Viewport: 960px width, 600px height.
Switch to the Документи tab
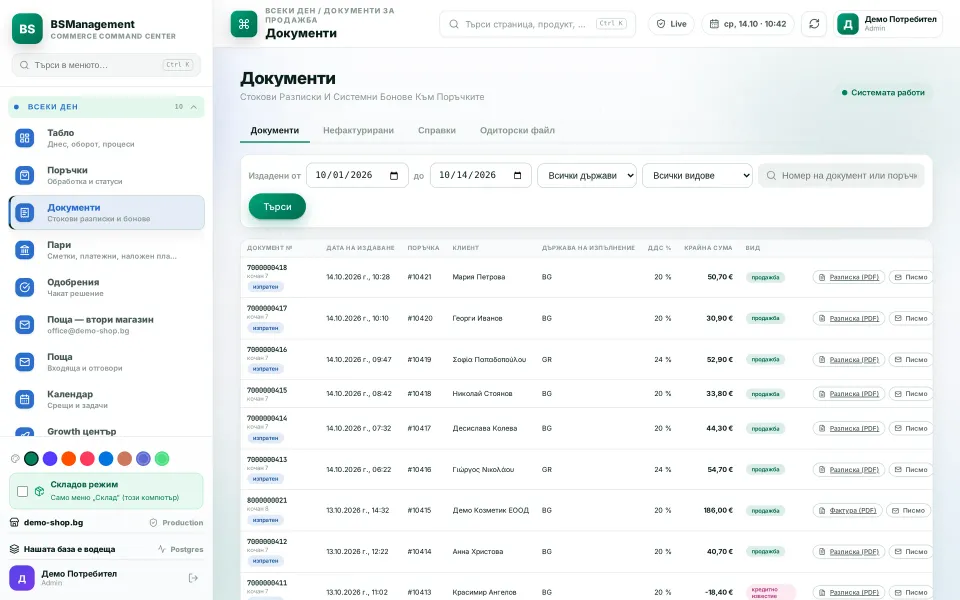click(274, 130)
